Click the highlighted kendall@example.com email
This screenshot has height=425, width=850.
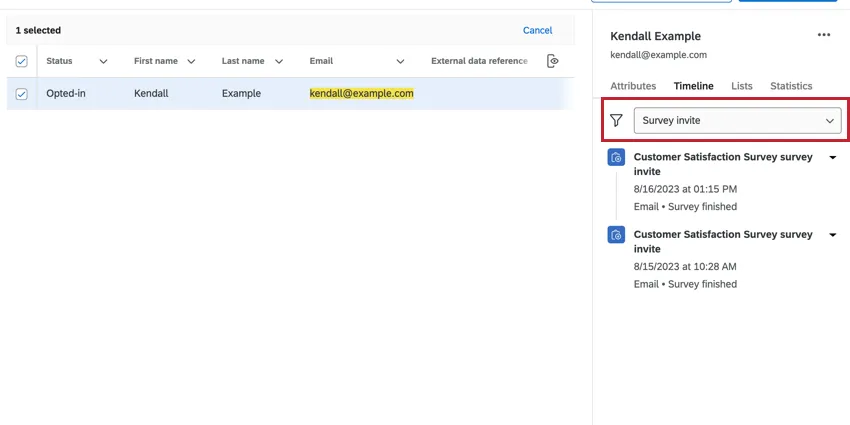[x=361, y=94]
